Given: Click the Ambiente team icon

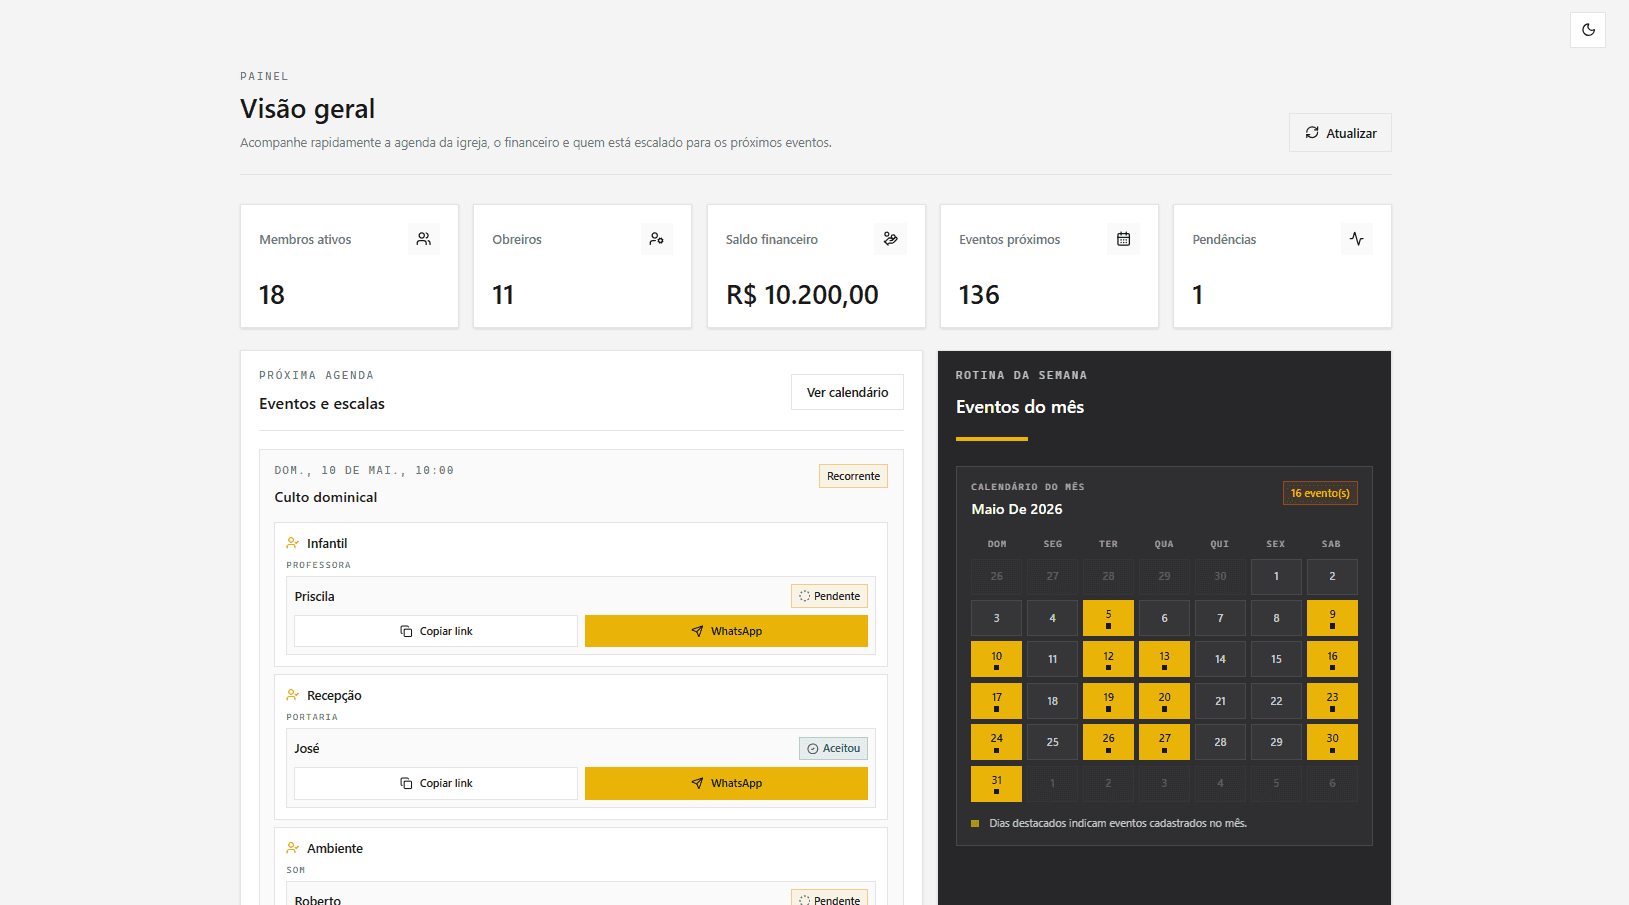Looking at the screenshot, I should (293, 848).
